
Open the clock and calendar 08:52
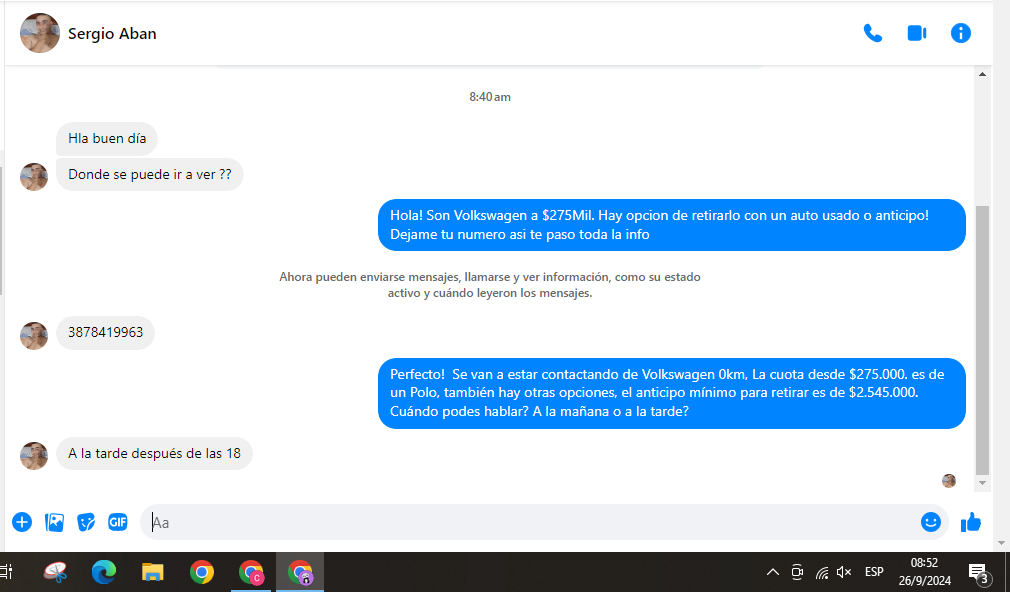pyautogui.click(x=924, y=572)
